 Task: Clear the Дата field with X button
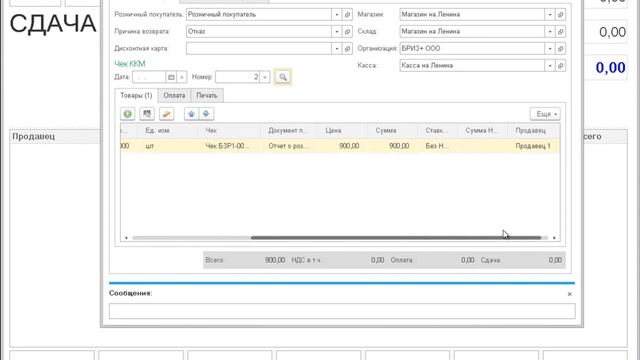coord(182,77)
